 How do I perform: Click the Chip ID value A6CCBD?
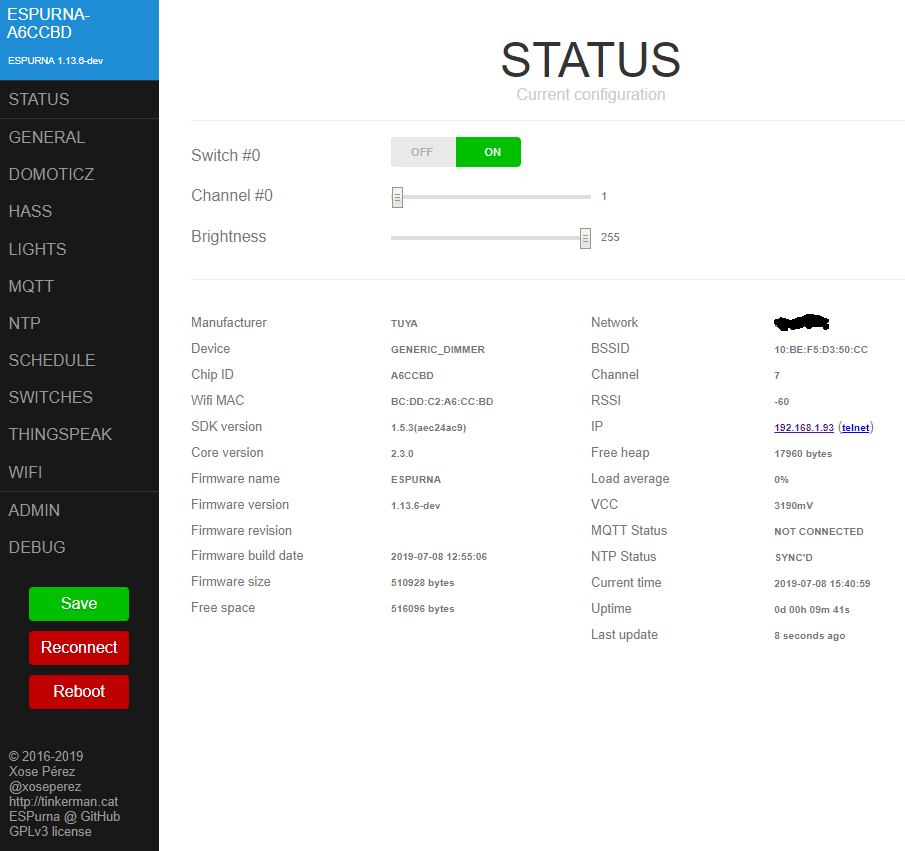(412, 375)
